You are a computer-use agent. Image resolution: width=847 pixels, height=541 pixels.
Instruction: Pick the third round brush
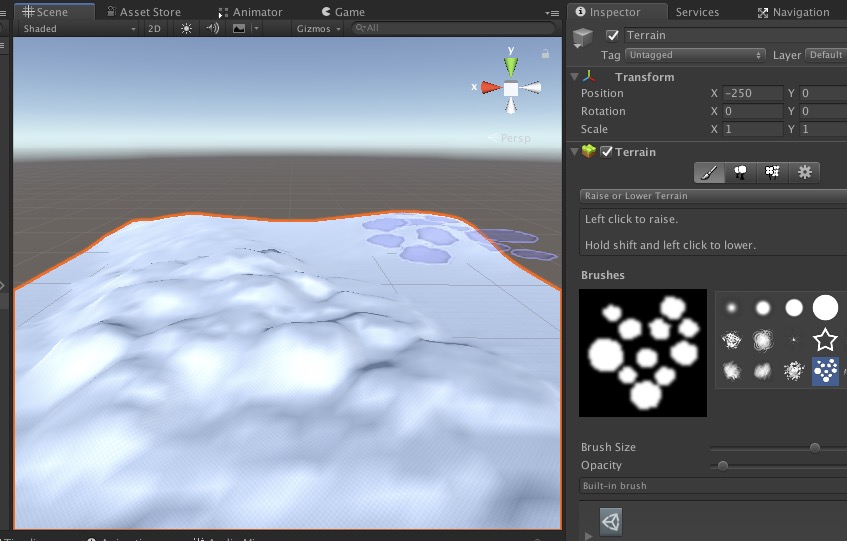pos(794,308)
